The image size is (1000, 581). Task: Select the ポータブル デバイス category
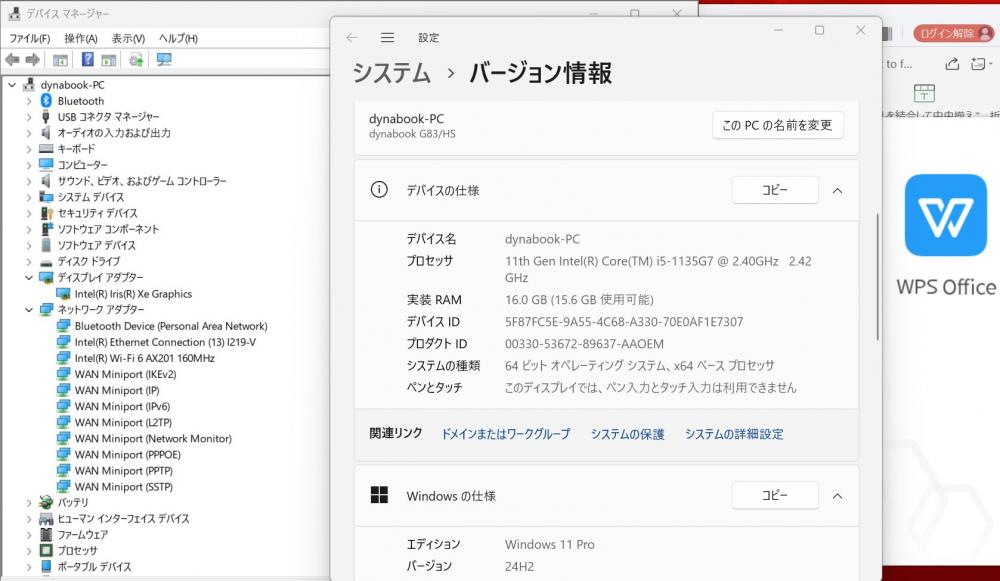pyautogui.click(x=94, y=566)
